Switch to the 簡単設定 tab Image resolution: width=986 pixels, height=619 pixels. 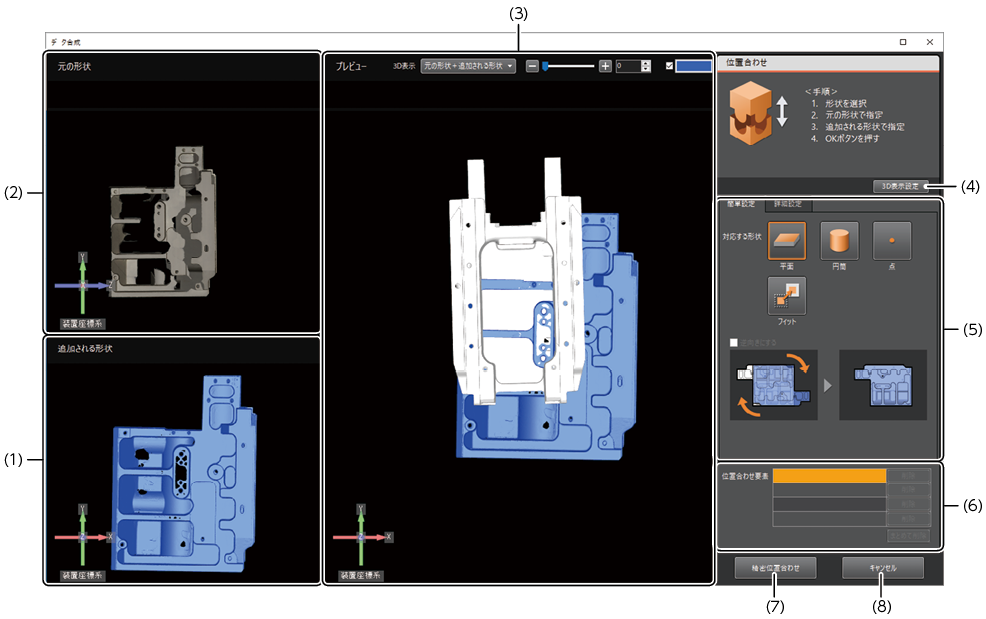click(741, 204)
